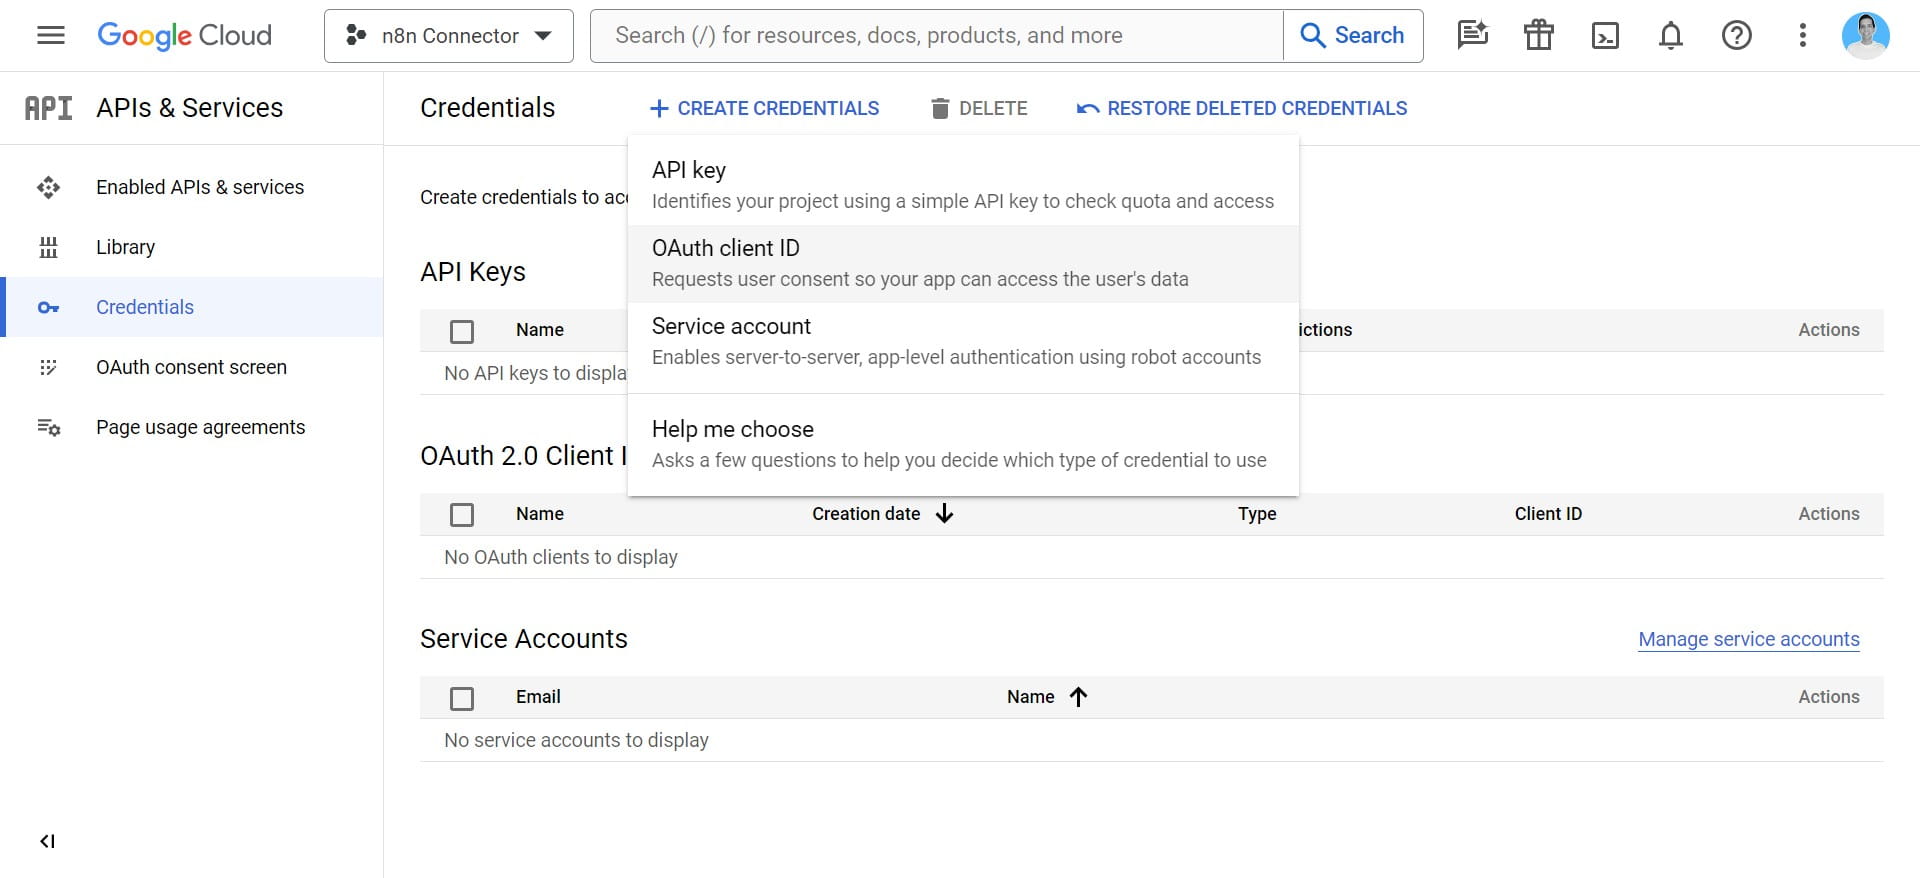Tick the select-all checkbox in OAuth clients table
The width and height of the screenshot is (1920, 878).
[x=462, y=515]
